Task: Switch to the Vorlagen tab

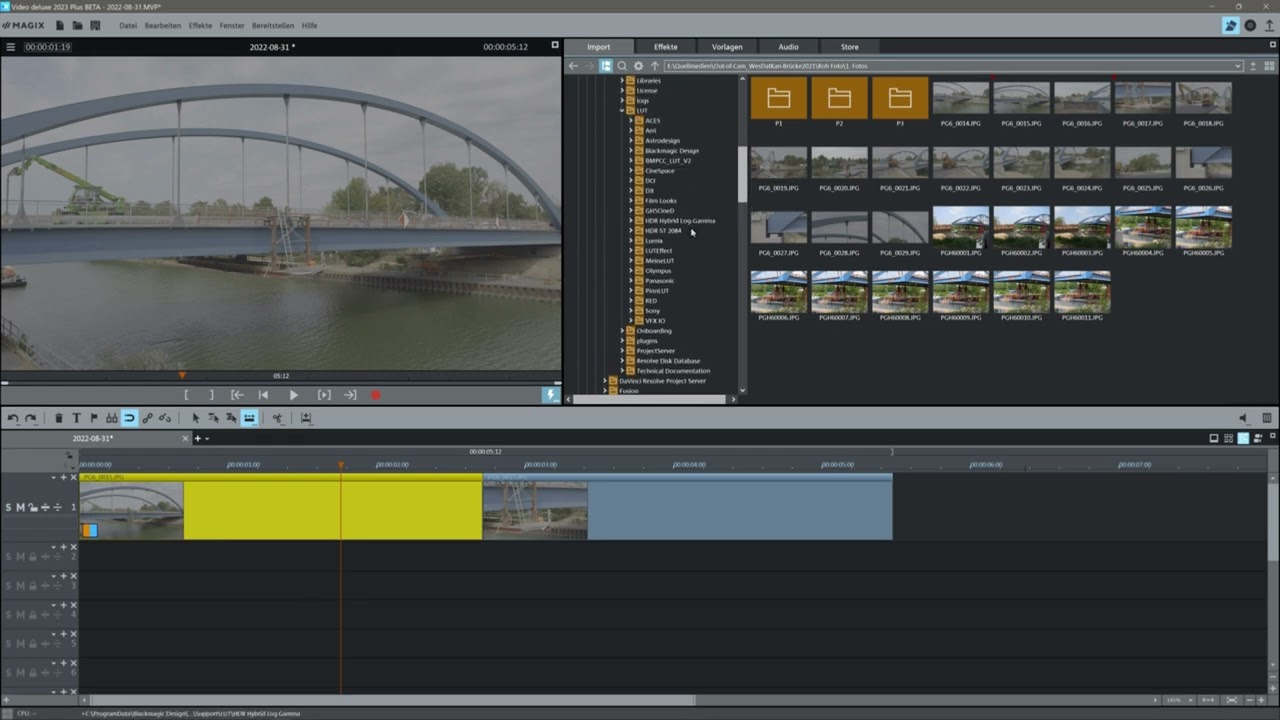Action: [727, 47]
